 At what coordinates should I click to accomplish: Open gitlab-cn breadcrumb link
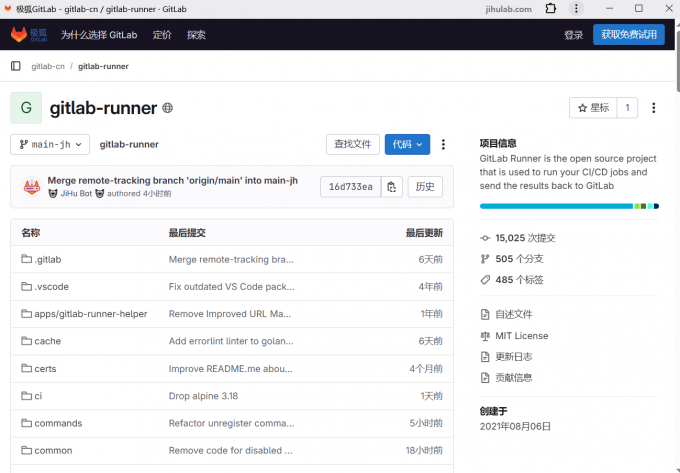point(48,66)
